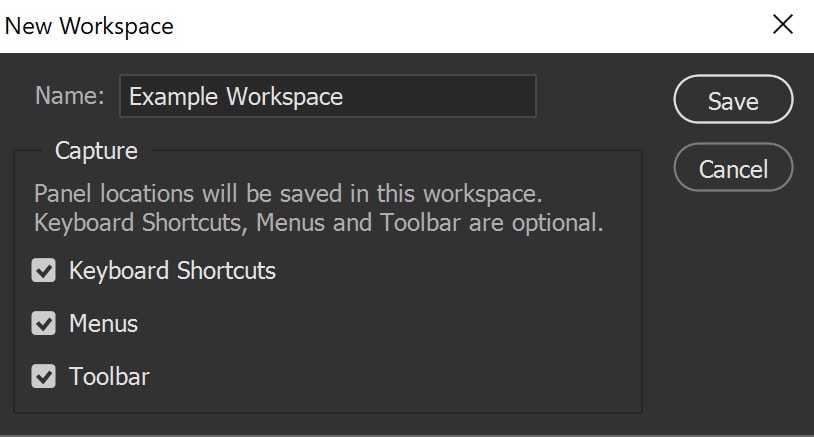This screenshot has width=814, height=437.
Task: Click the "Menus" checkbox label text
Action: pos(103,323)
